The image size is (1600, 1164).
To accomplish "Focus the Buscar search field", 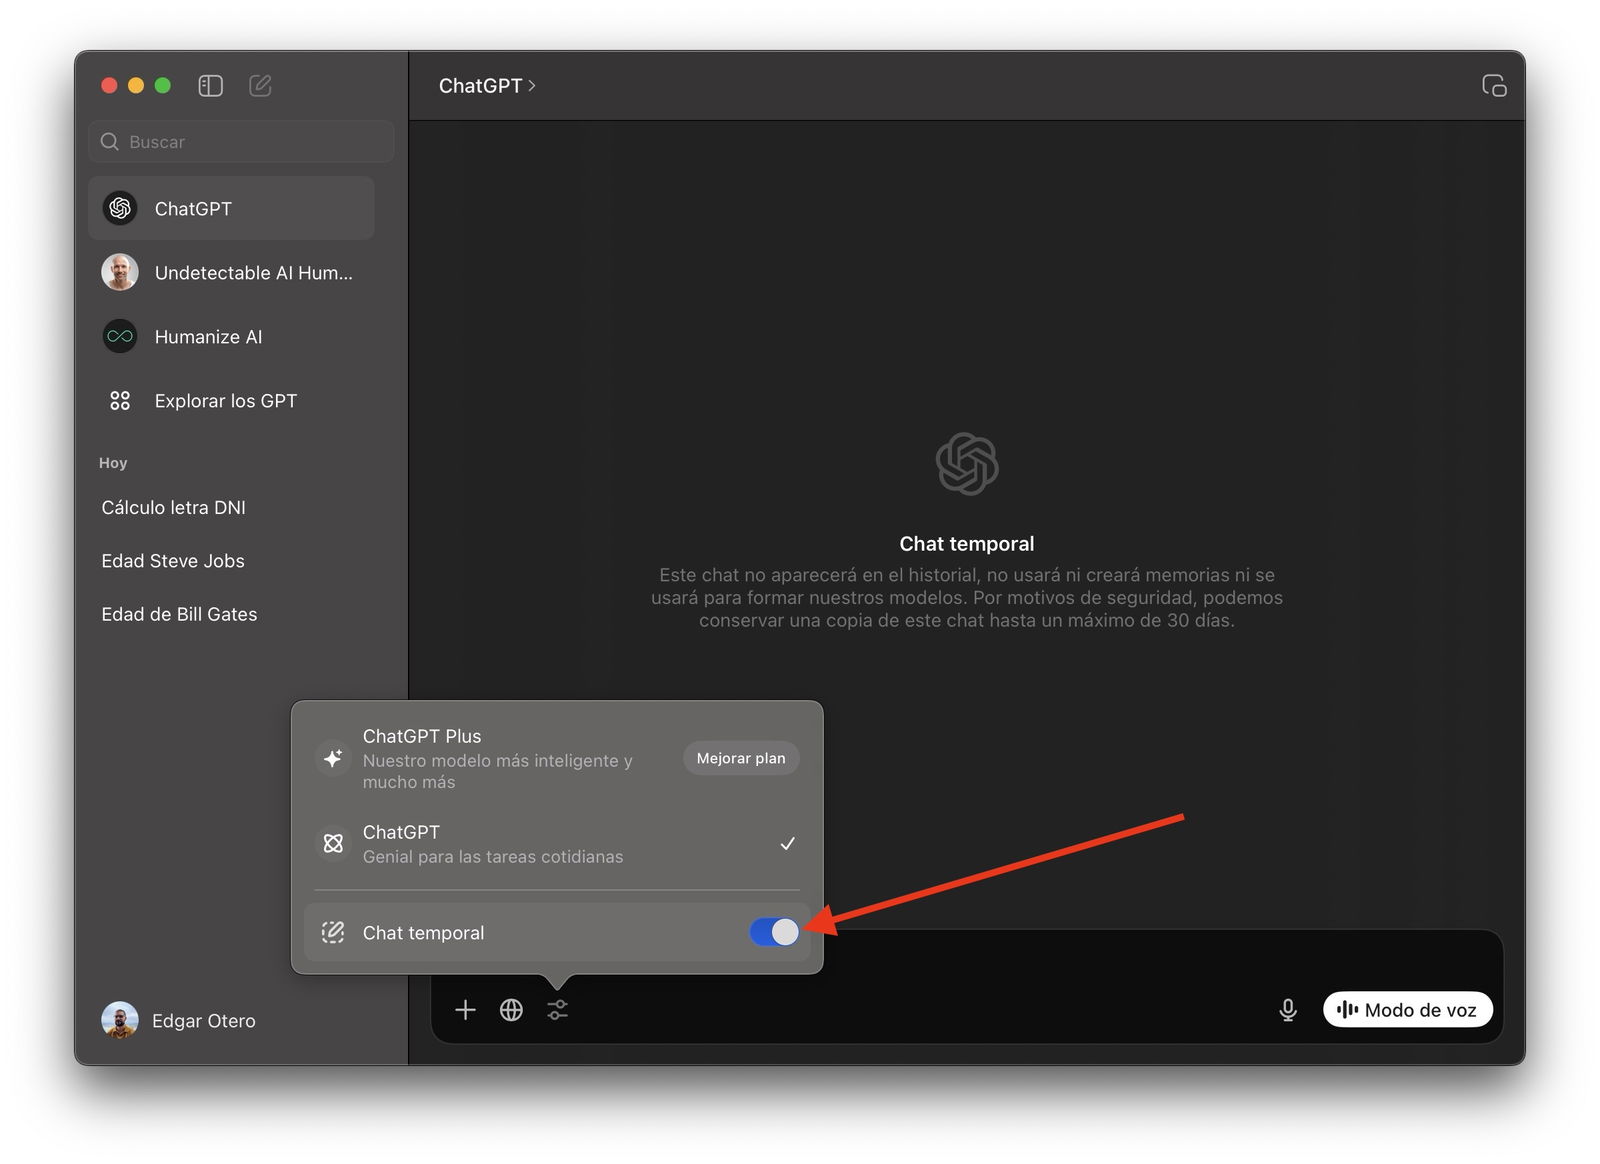I will [241, 142].
